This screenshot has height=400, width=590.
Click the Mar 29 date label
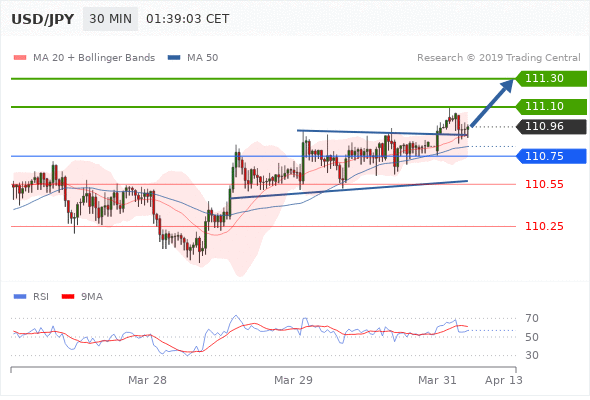[293, 380]
